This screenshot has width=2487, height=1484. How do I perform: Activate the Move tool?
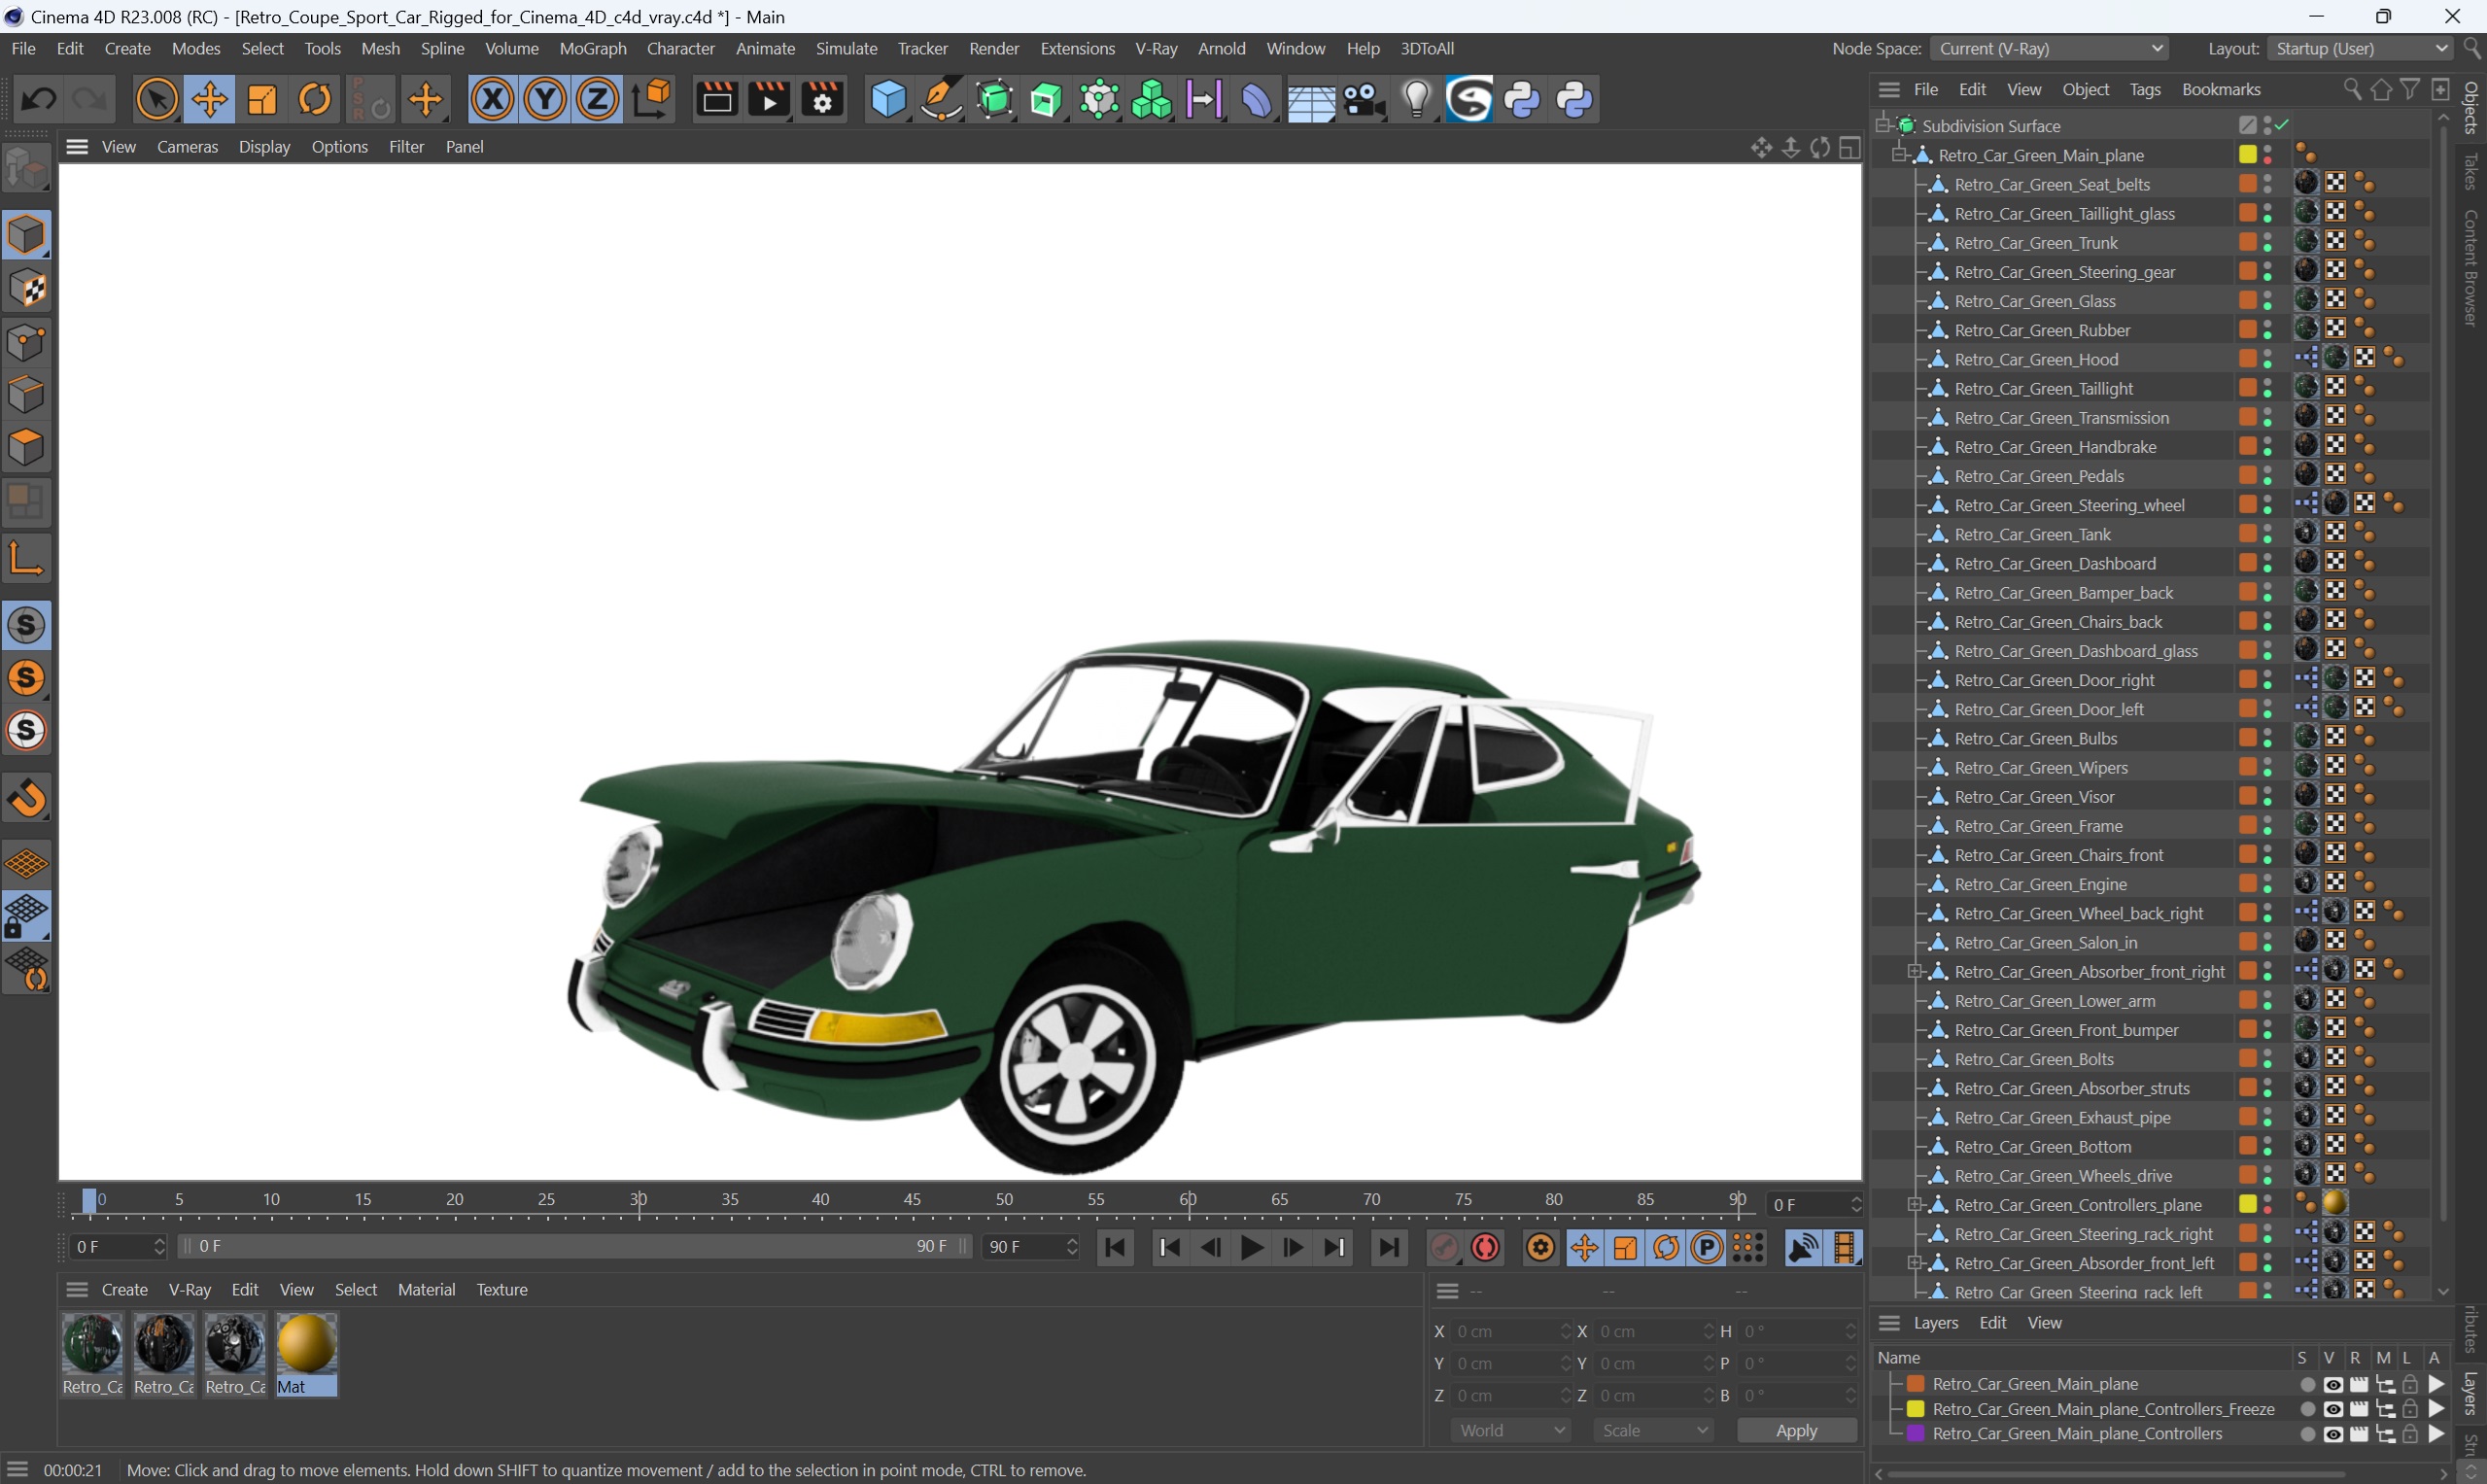click(209, 100)
